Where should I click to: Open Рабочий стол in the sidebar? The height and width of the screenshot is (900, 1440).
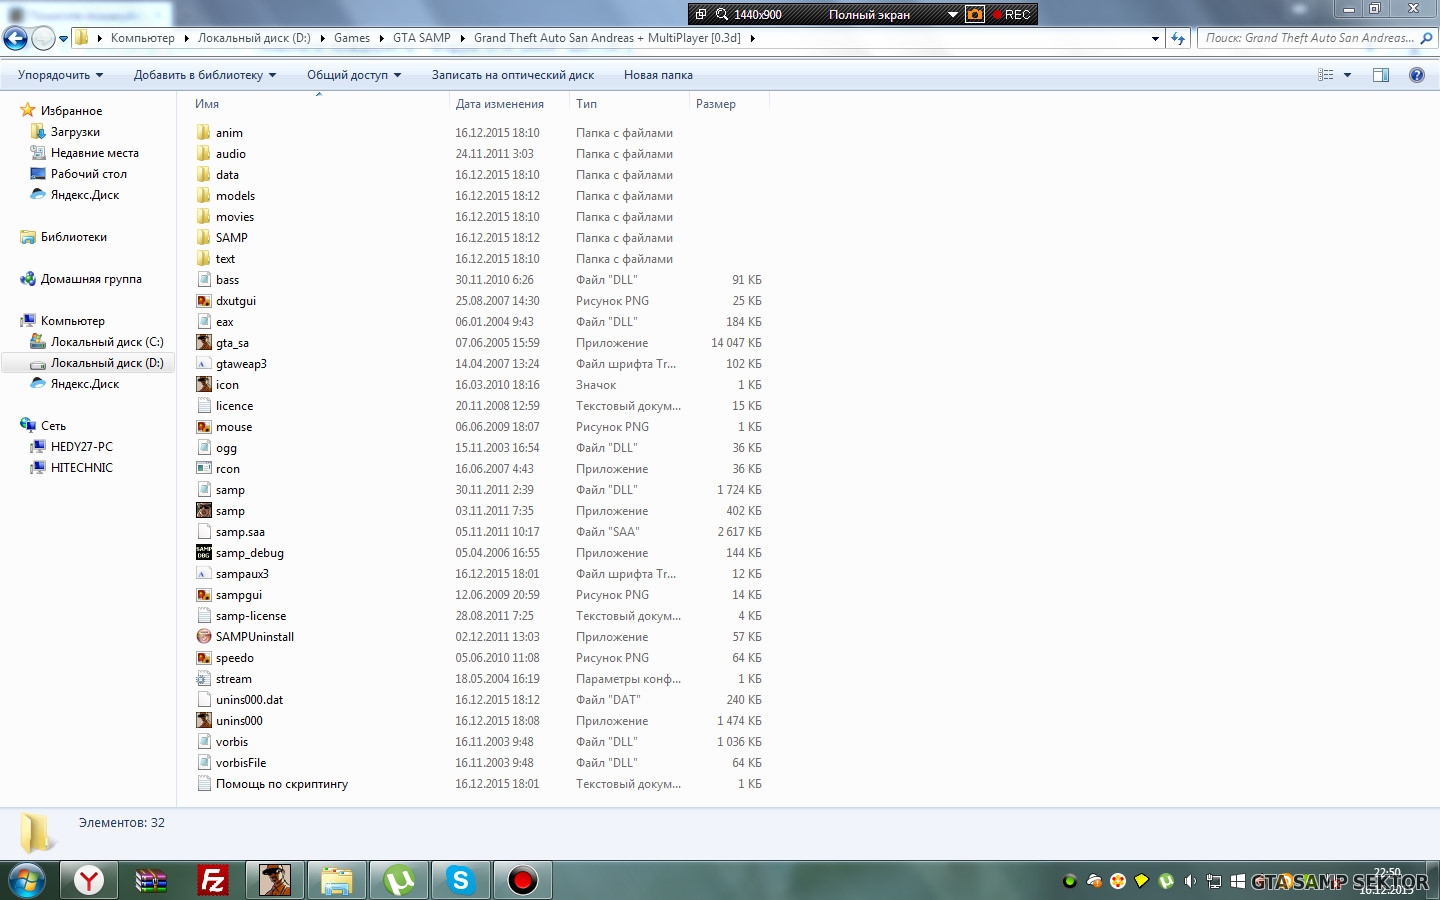click(x=89, y=174)
